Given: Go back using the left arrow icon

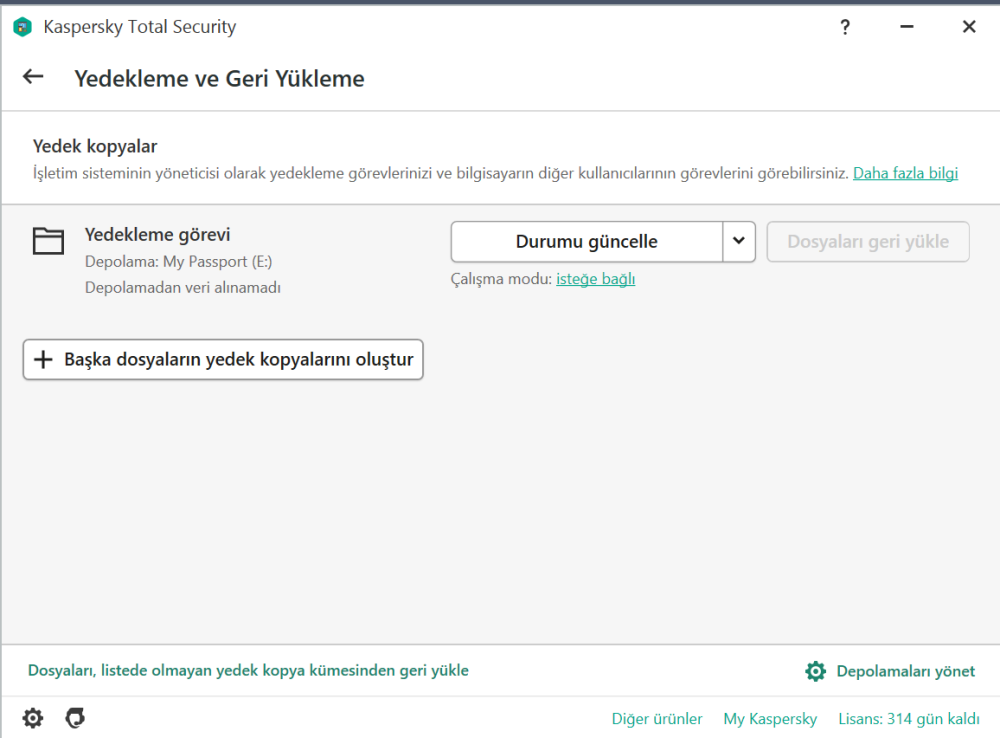Looking at the screenshot, I should [33, 77].
